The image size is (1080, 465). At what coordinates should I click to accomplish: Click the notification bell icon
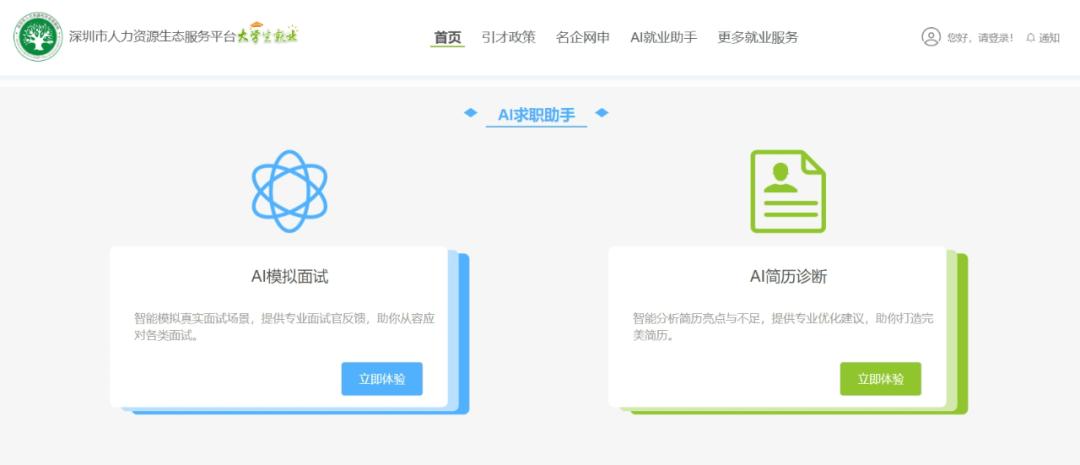[1030, 38]
